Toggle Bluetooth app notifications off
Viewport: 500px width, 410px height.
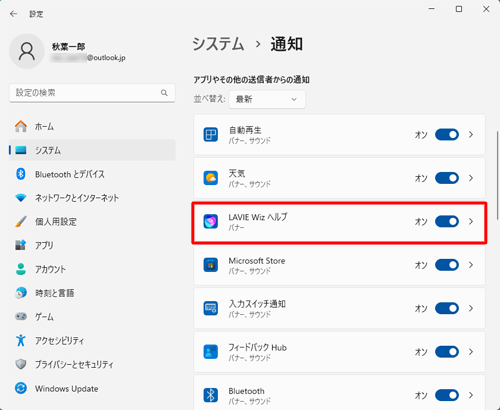(x=447, y=395)
